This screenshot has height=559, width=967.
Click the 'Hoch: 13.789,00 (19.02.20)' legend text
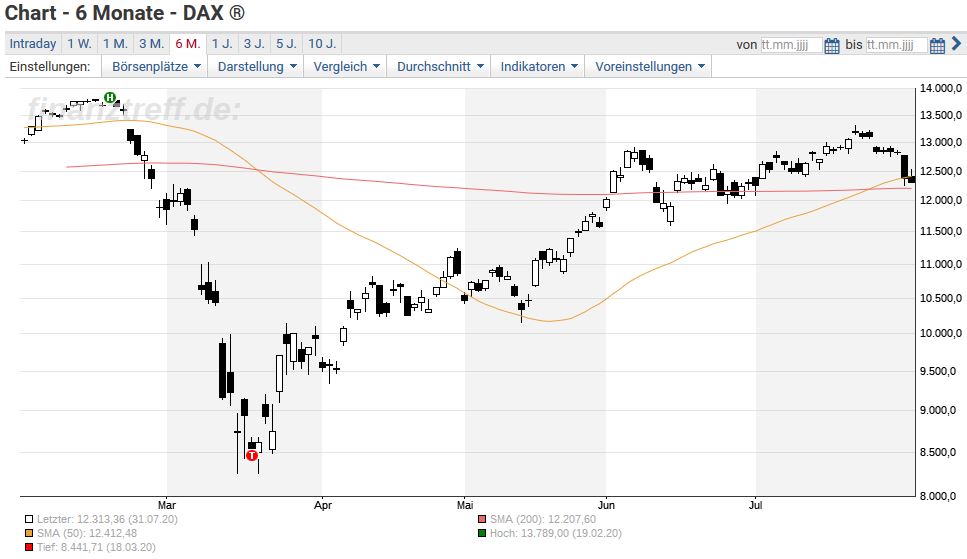coord(556,533)
